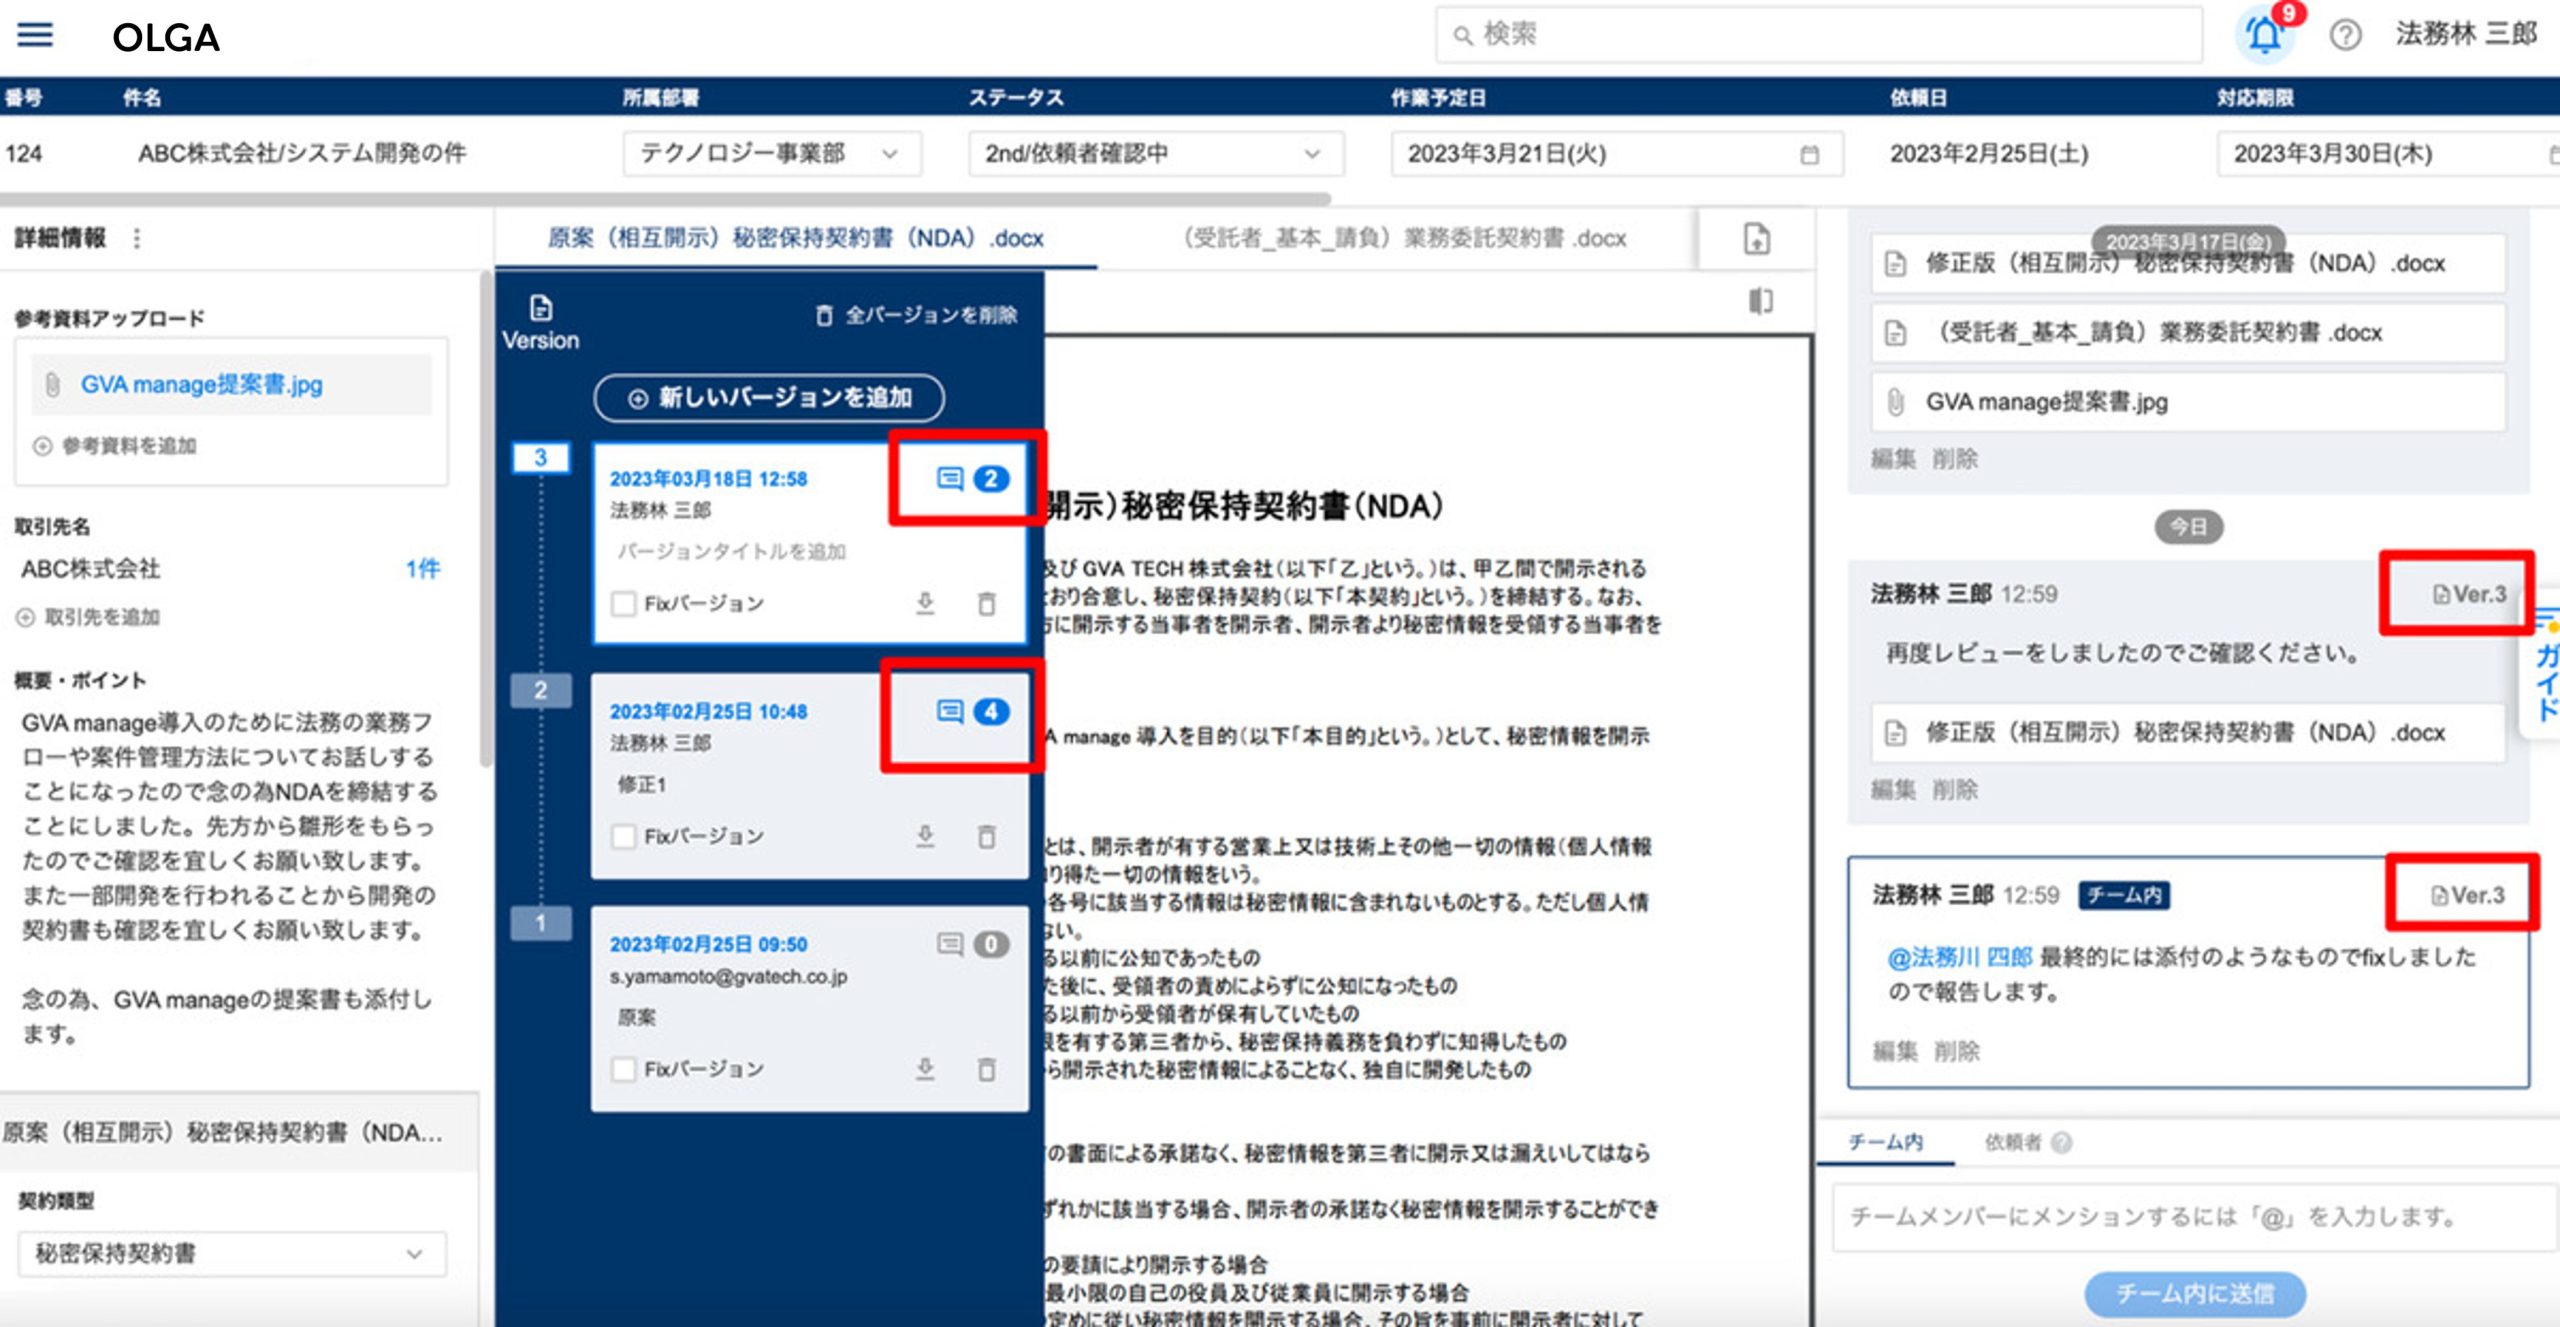2560x1327 pixels.
Task: Click 参考資料を追加
Action: (115, 445)
